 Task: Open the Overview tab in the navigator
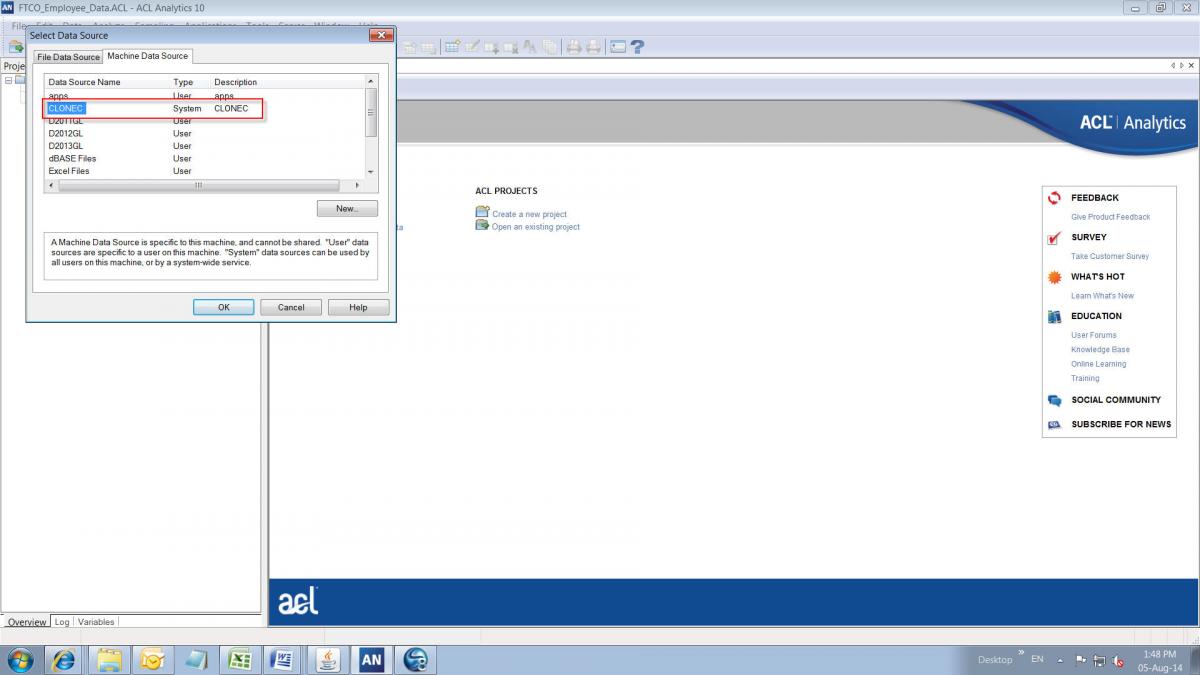(x=27, y=622)
